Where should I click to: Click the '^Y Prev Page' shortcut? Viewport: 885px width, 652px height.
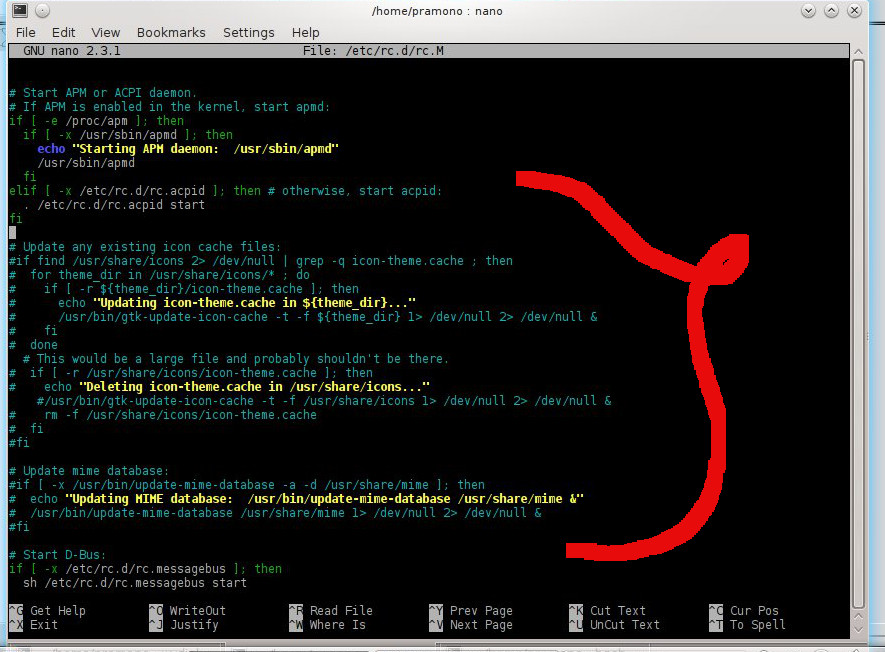(471, 611)
